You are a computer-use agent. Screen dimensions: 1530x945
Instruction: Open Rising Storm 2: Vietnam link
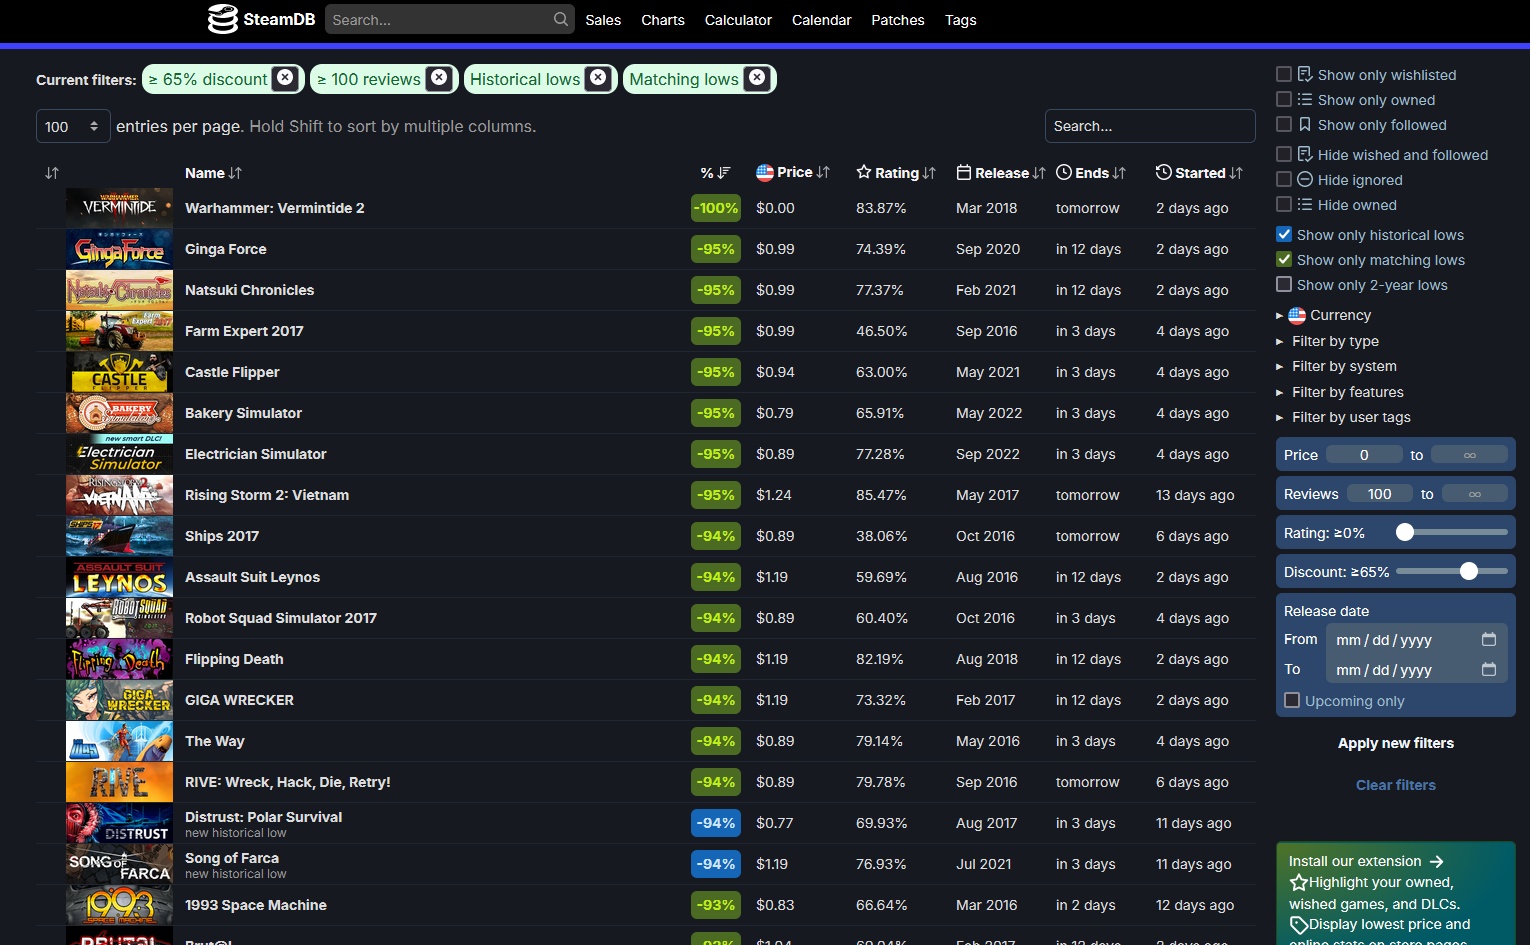[267, 495]
